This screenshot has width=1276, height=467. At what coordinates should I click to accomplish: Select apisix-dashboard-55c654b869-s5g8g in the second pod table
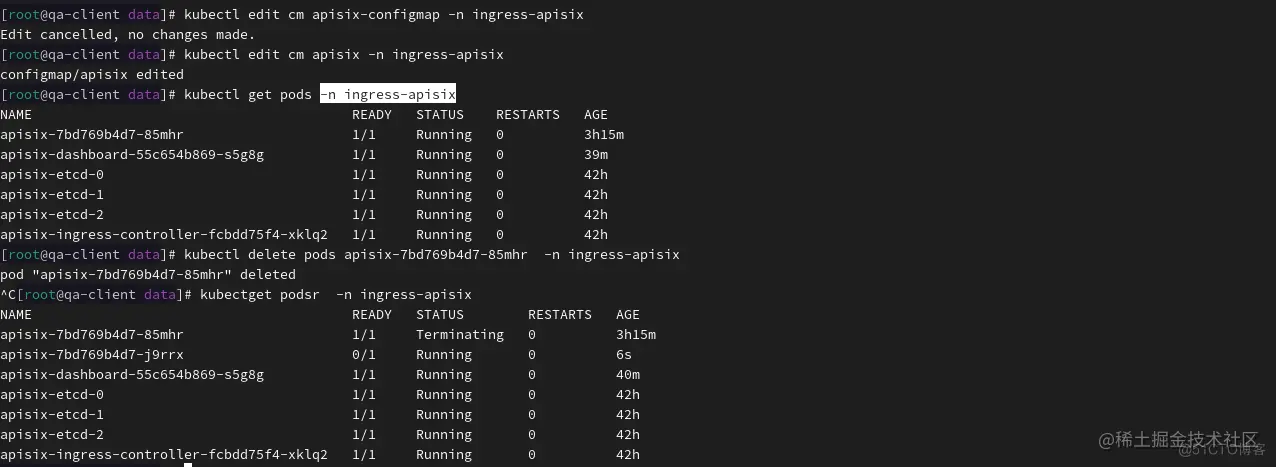(132, 375)
